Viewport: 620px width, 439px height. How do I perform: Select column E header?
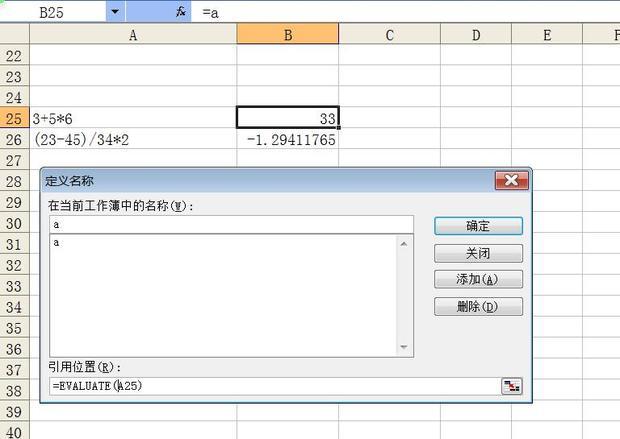coord(547,35)
